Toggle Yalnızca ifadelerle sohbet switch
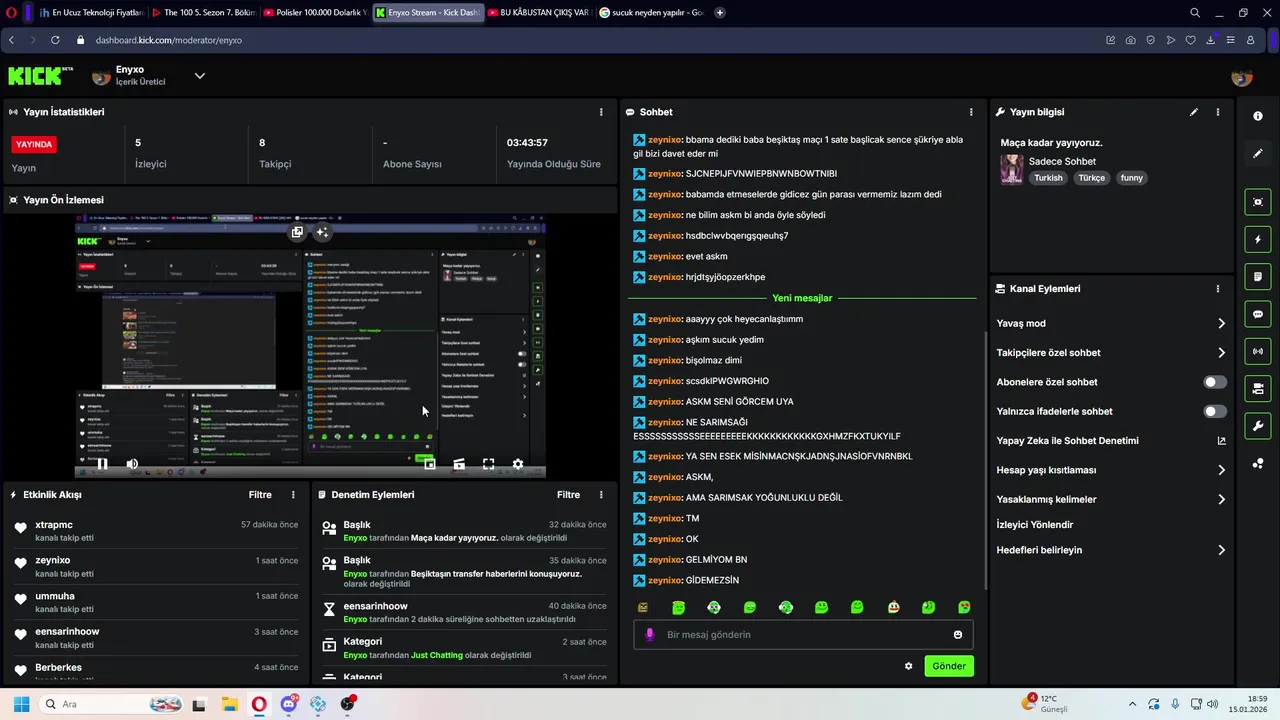1280x720 pixels. [x=1215, y=411]
